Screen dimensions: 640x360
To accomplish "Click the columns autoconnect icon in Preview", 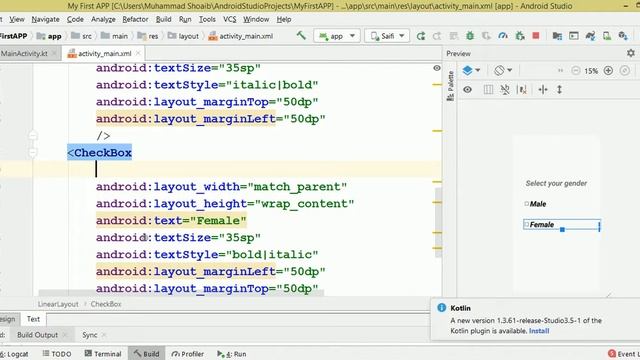I will tap(488, 89).
